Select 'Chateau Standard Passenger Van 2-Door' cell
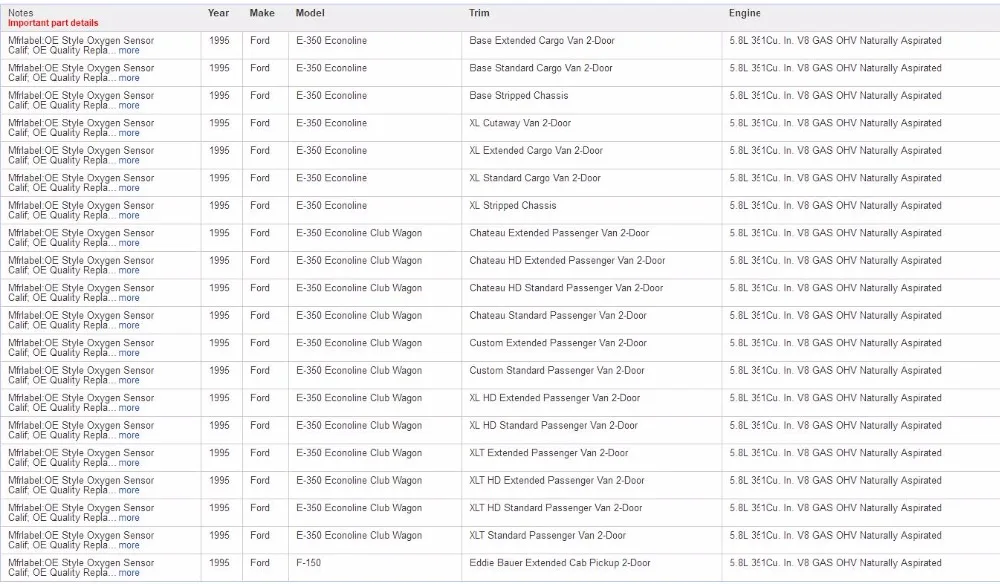 click(x=558, y=315)
